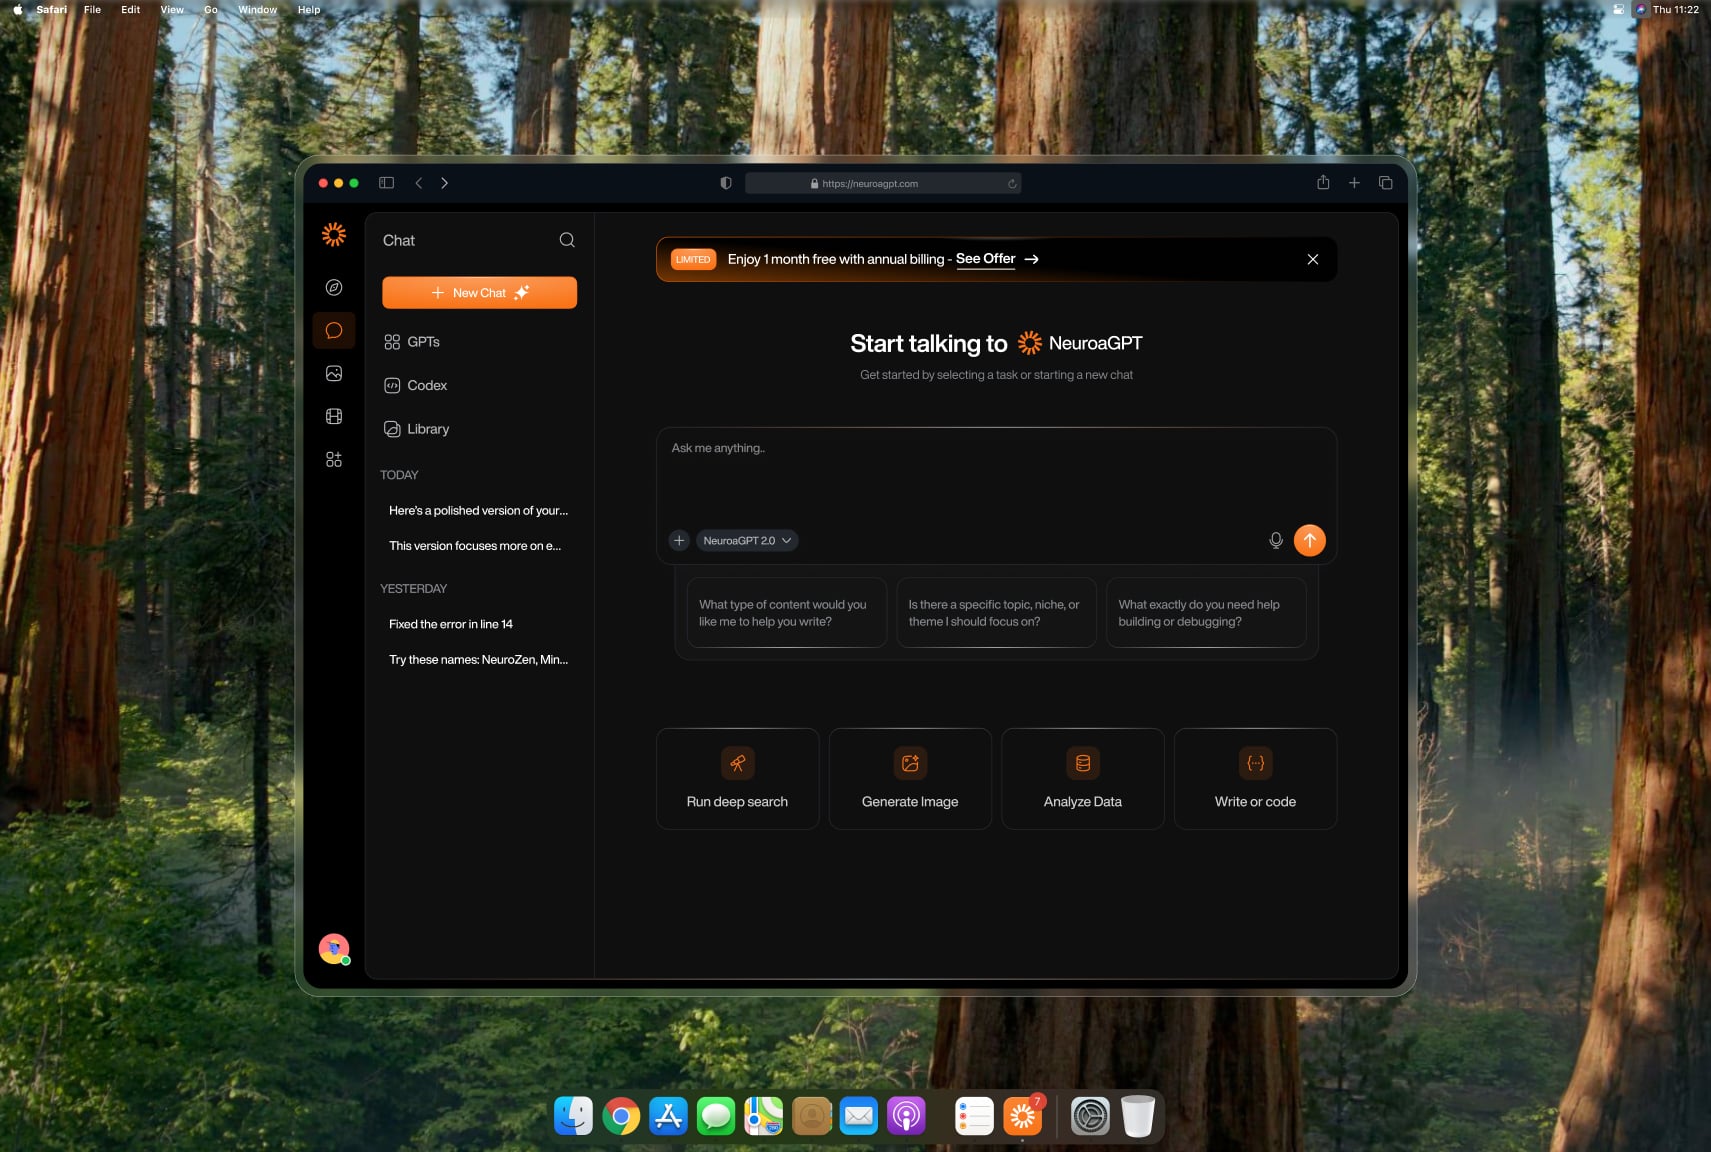Viewport: 1711px width, 1152px height.
Task: Follow the See Offer link
Action: [x=985, y=259]
